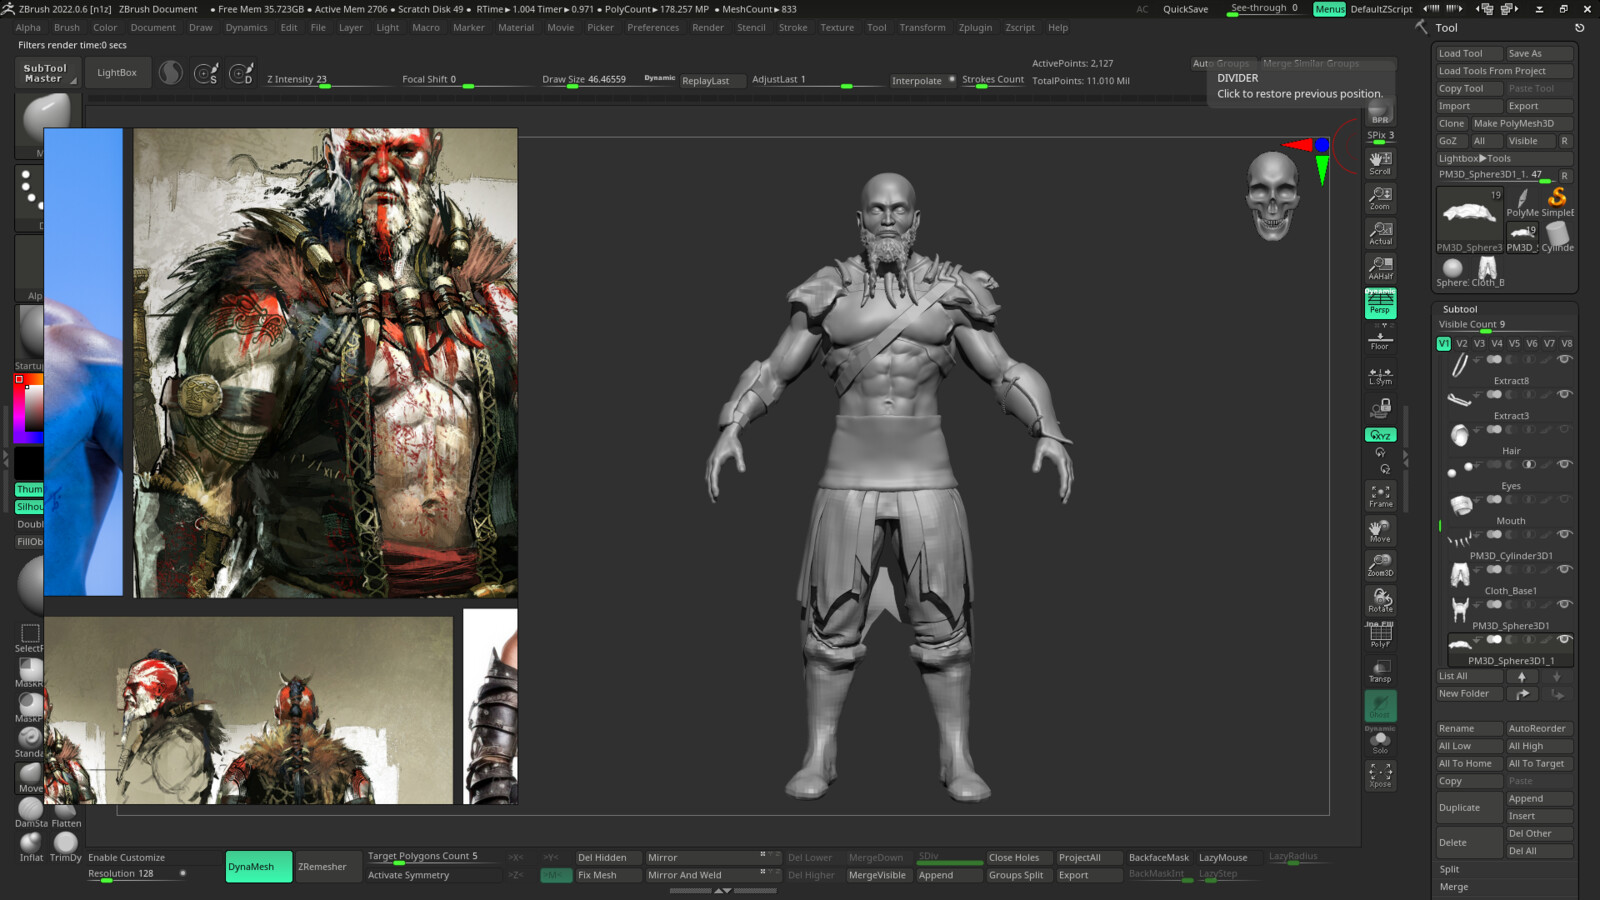Click the LightBox button
This screenshot has height=900, width=1600.
pos(117,73)
